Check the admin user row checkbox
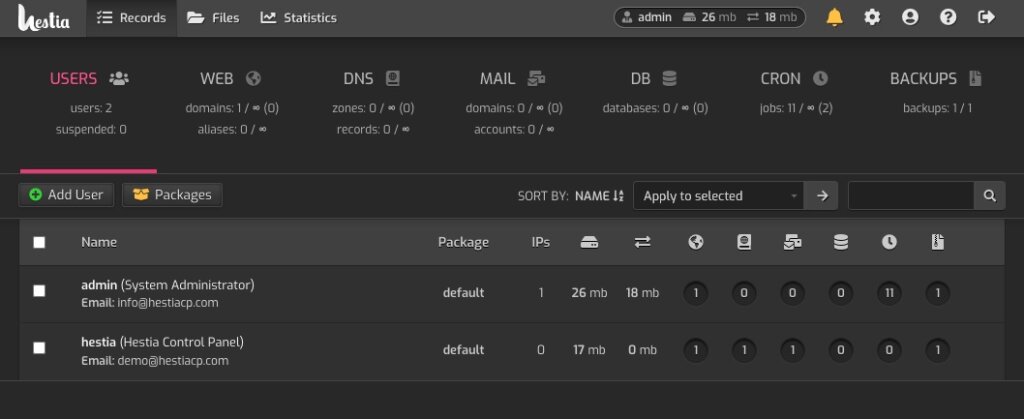The image size is (1024, 419). (x=39, y=291)
